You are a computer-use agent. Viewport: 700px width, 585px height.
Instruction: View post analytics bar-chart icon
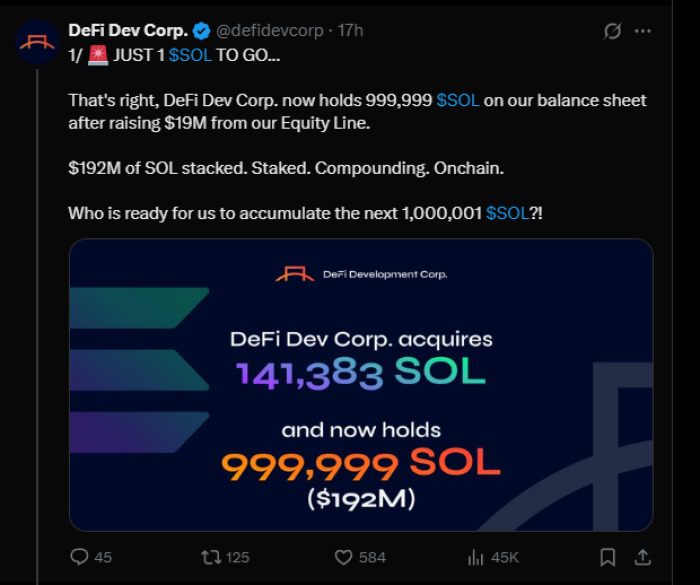pyautogui.click(x=477, y=556)
